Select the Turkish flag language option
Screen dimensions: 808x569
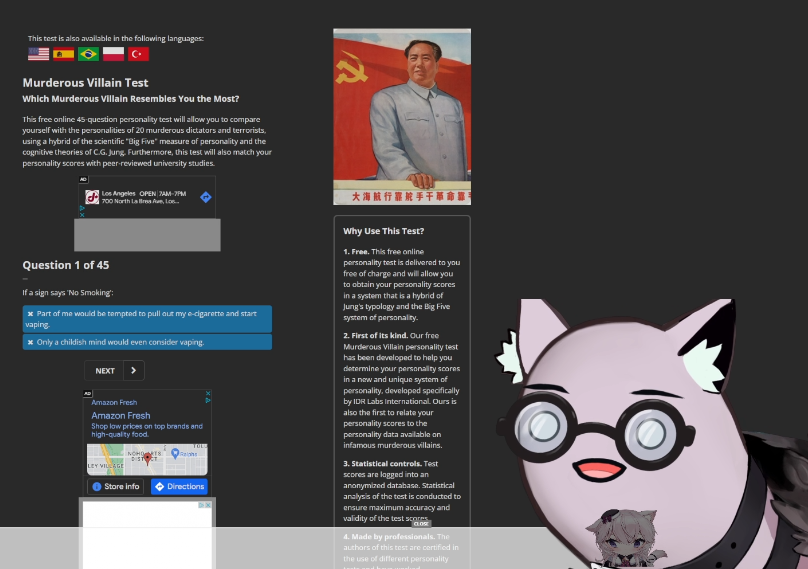(x=138, y=54)
